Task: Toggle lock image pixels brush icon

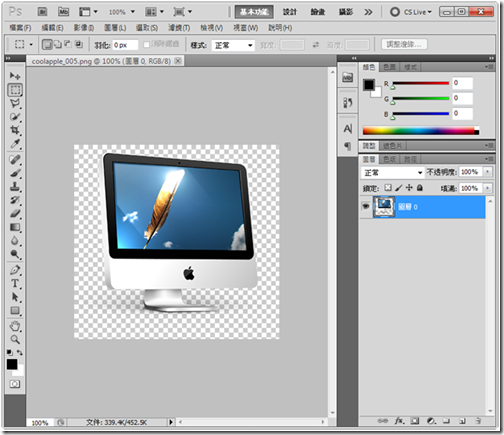Action: click(399, 188)
